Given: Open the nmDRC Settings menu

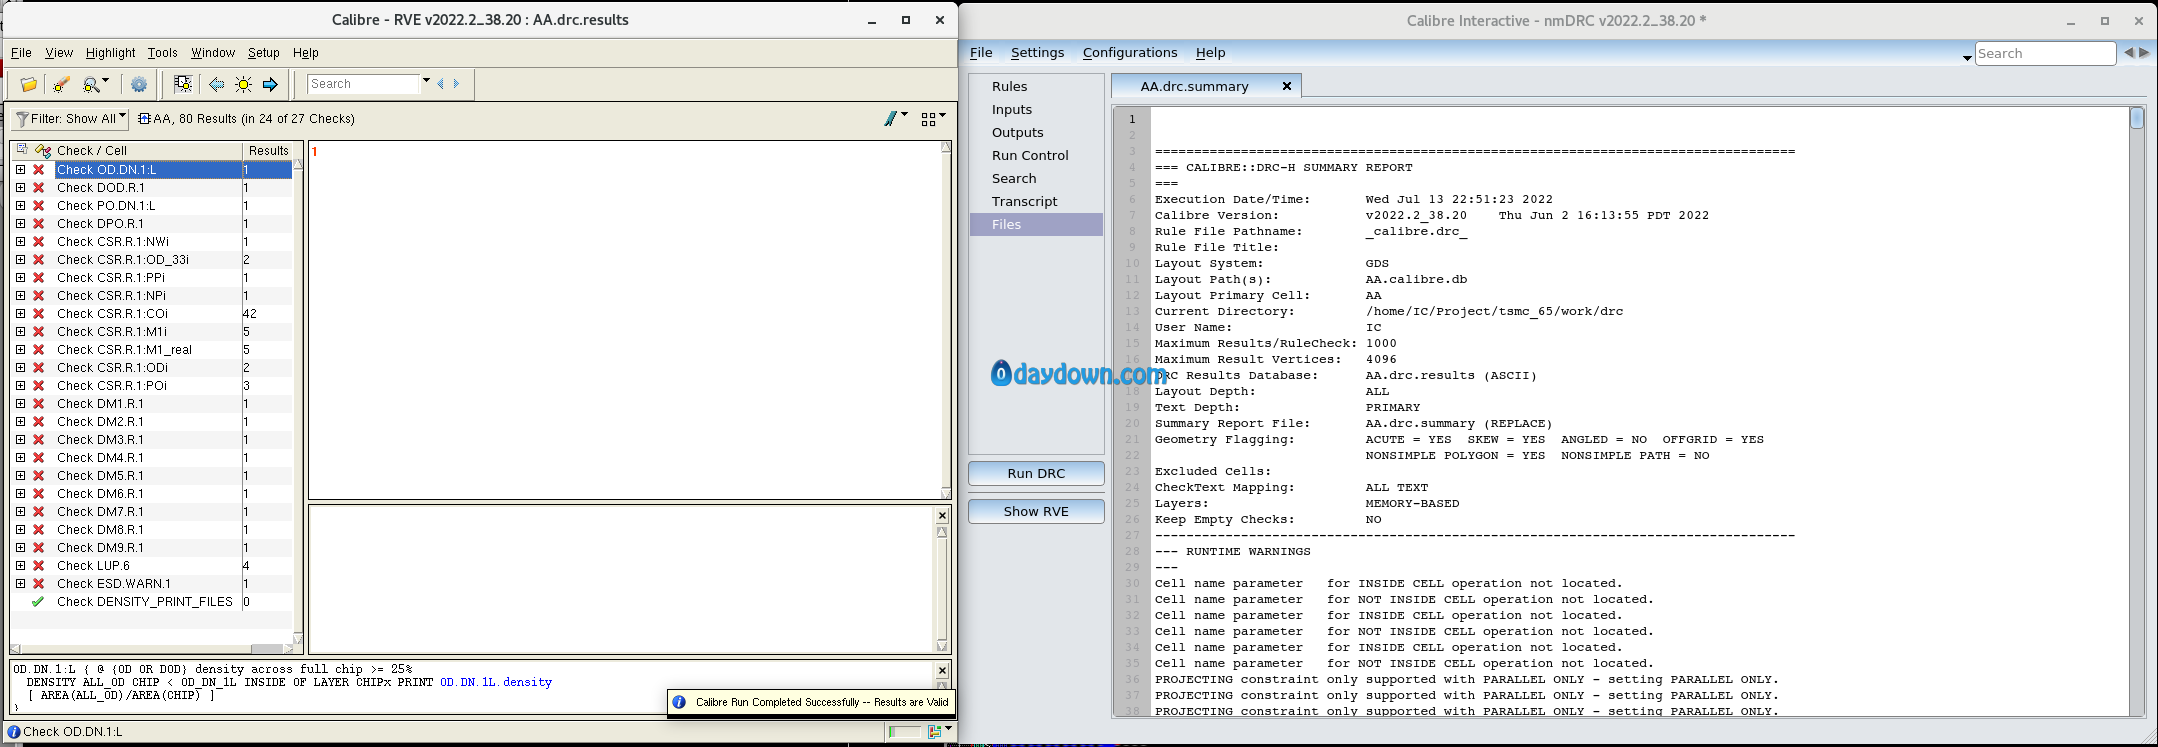Looking at the screenshot, I should coord(1037,53).
